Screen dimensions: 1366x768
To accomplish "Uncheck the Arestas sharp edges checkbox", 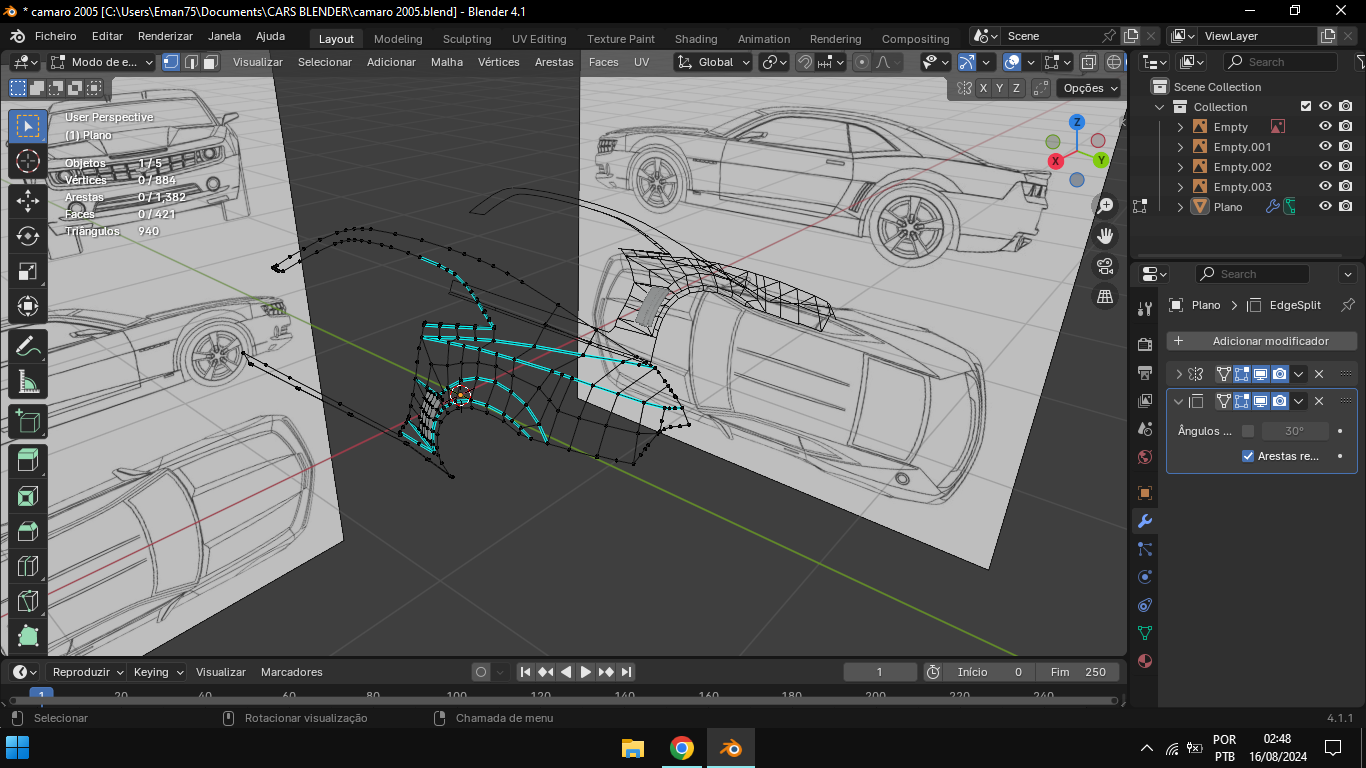I will [x=1248, y=456].
